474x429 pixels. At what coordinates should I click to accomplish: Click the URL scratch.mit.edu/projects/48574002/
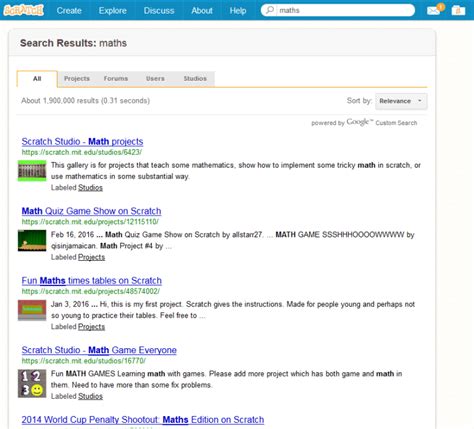tap(91, 291)
